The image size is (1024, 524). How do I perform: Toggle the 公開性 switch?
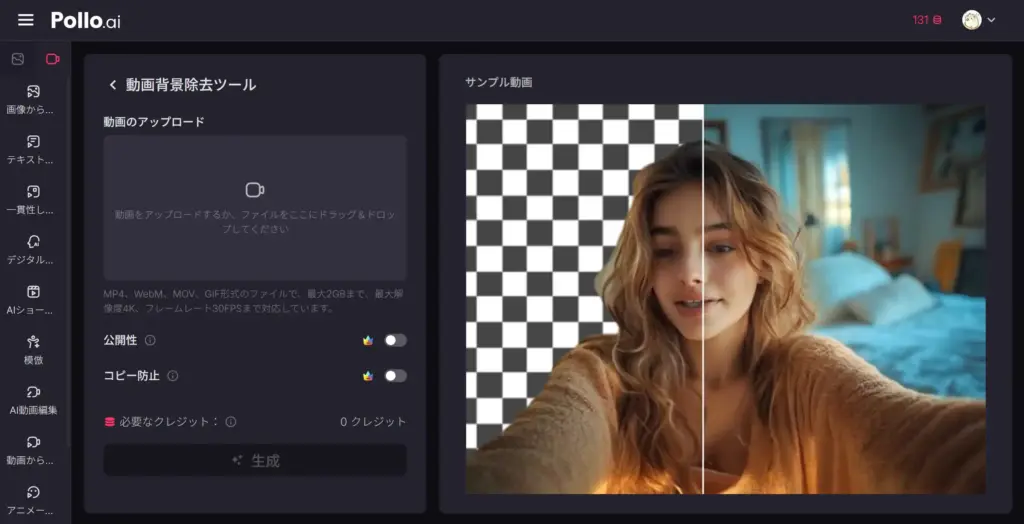pos(395,340)
